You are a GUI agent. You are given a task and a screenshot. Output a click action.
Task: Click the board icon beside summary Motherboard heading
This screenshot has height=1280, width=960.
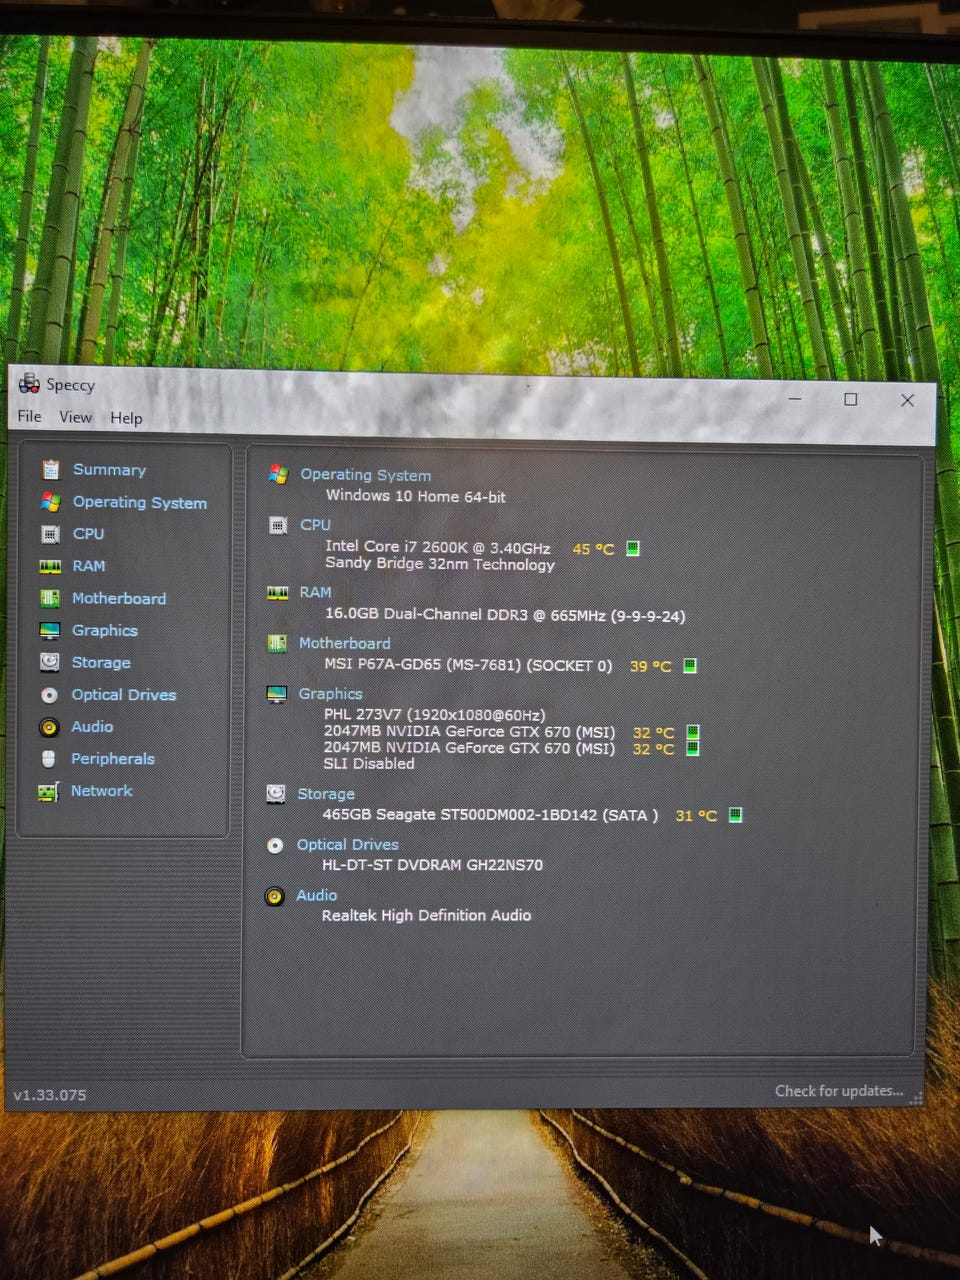click(x=277, y=643)
